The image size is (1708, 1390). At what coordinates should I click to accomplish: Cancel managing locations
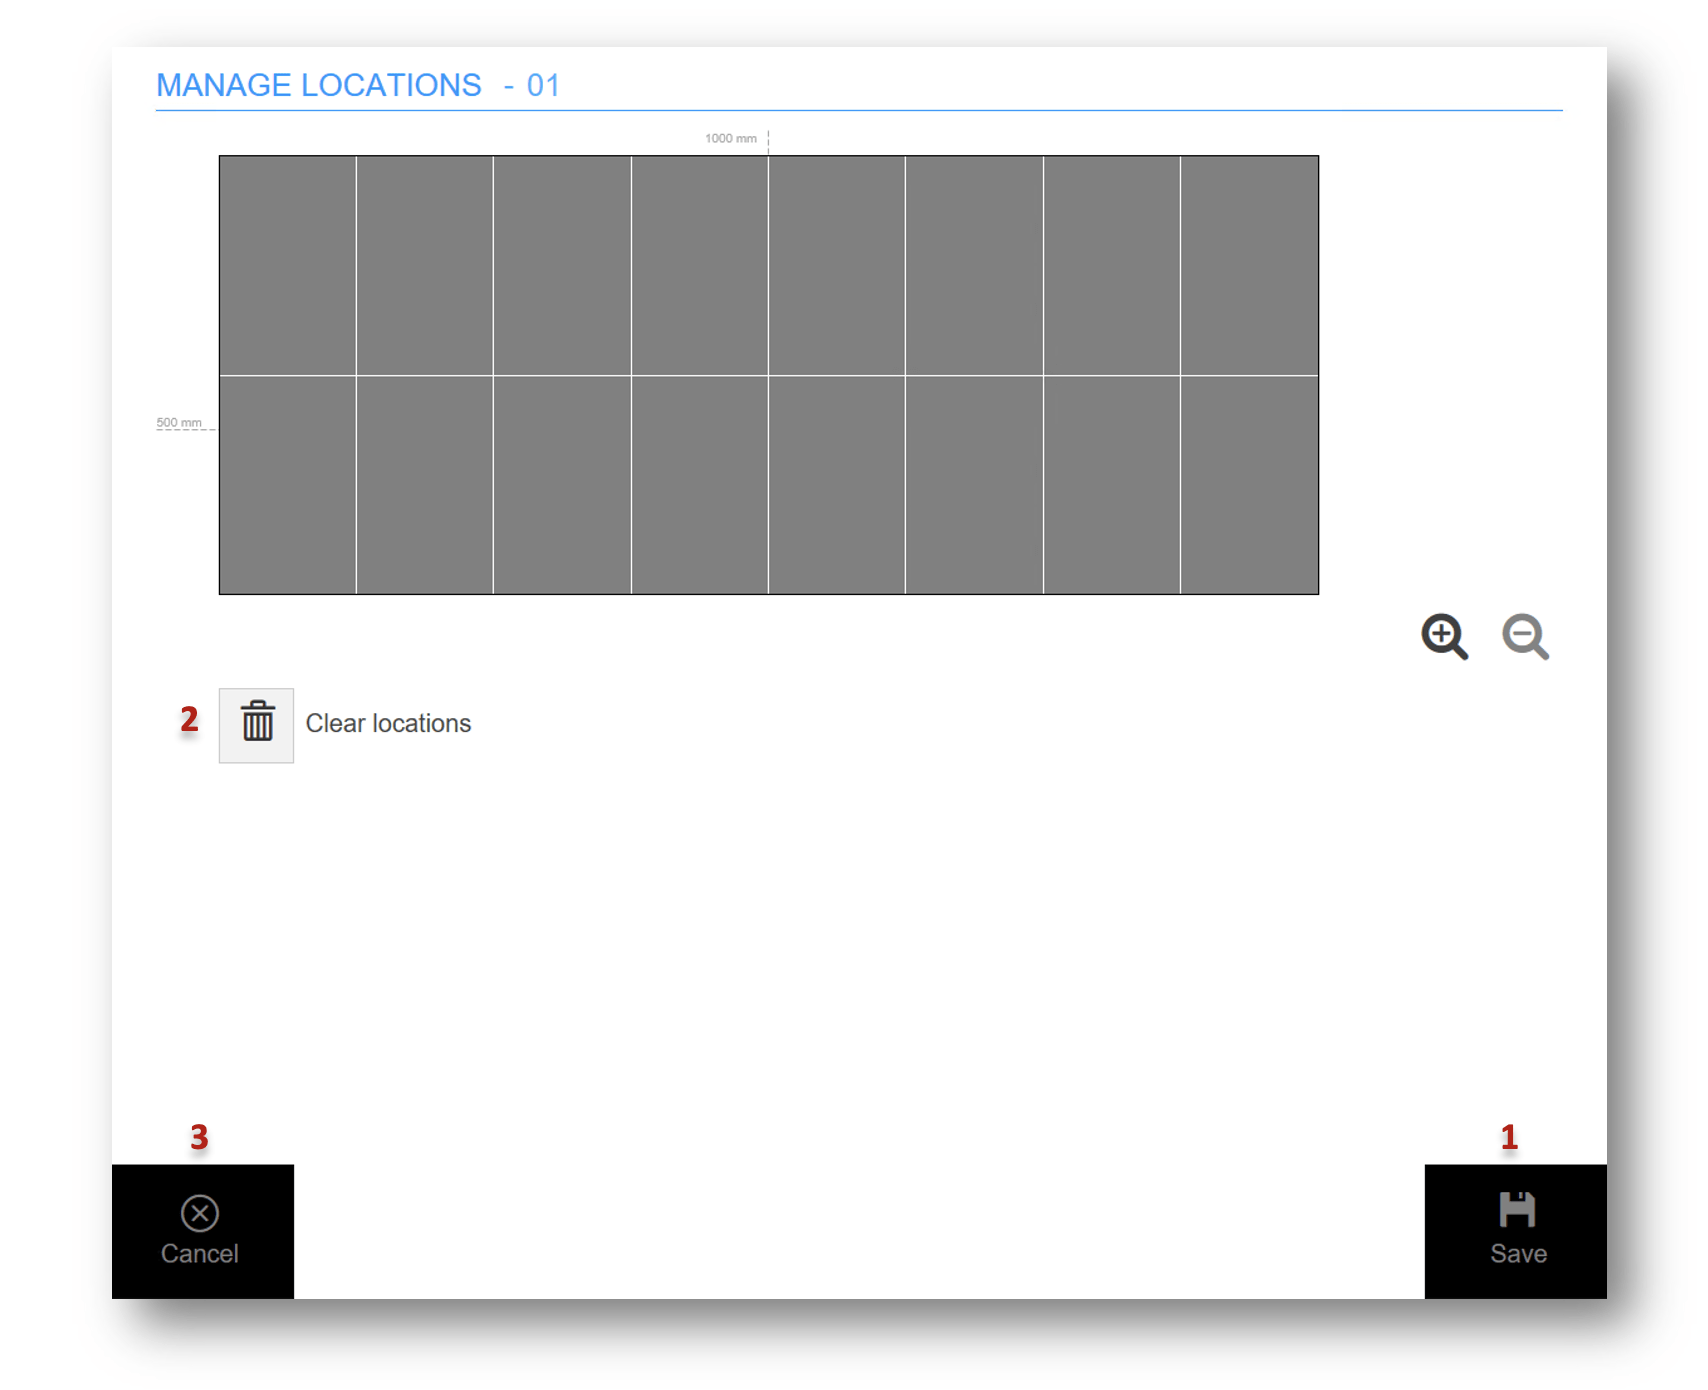coord(202,1231)
